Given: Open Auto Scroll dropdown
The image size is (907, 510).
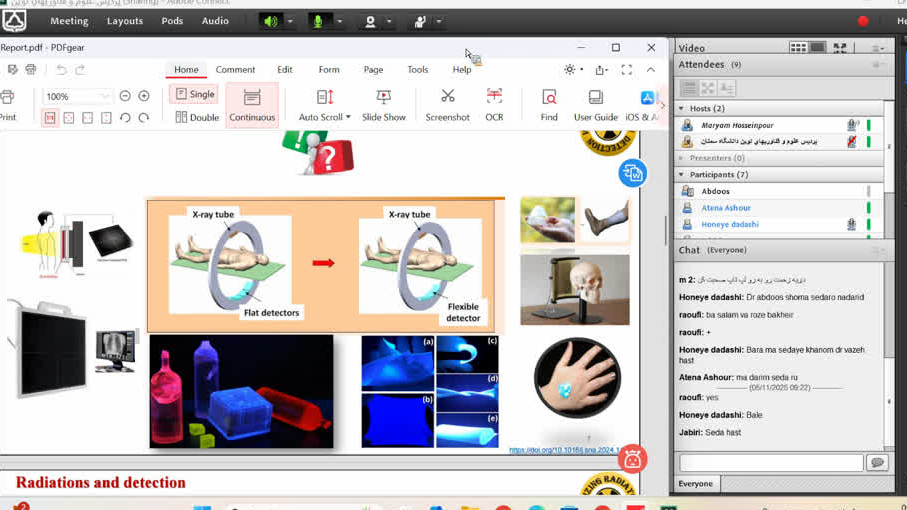Looking at the screenshot, I should [325, 105].
